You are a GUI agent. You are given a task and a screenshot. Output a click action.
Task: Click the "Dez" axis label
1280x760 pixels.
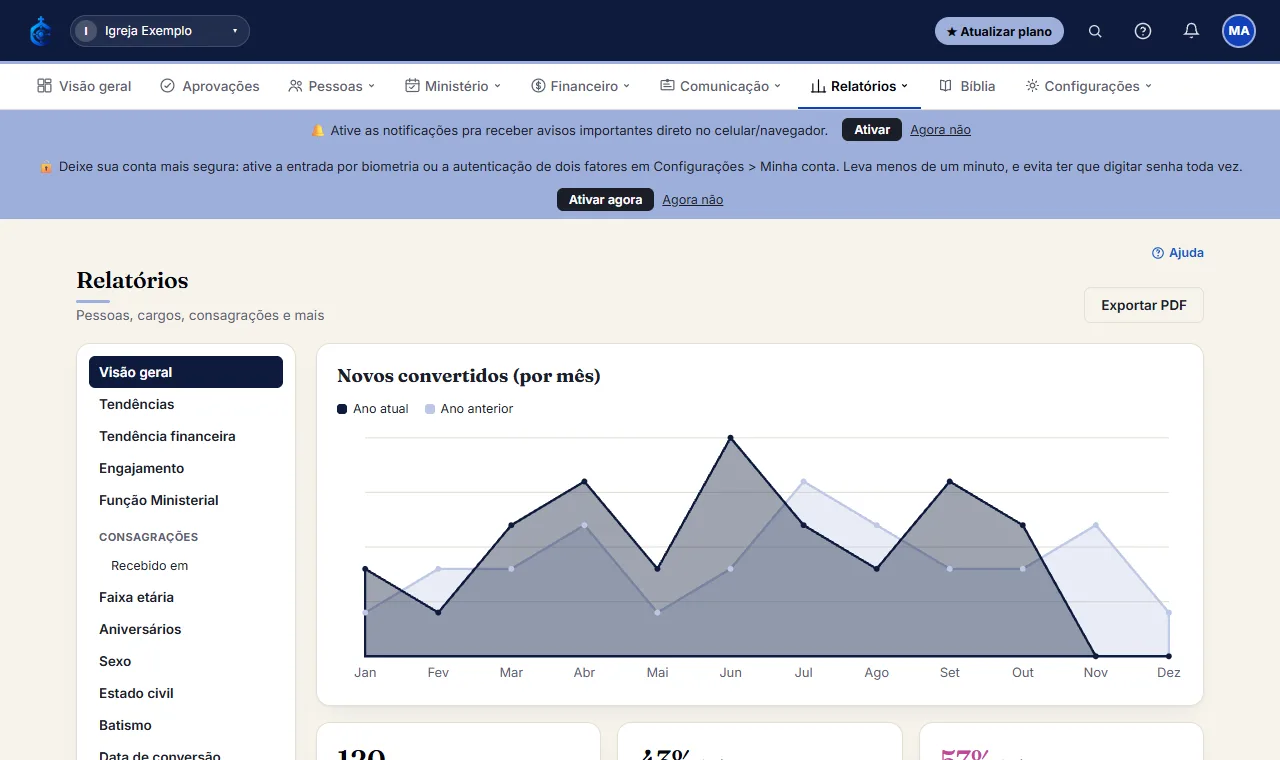click(1169, 673)
